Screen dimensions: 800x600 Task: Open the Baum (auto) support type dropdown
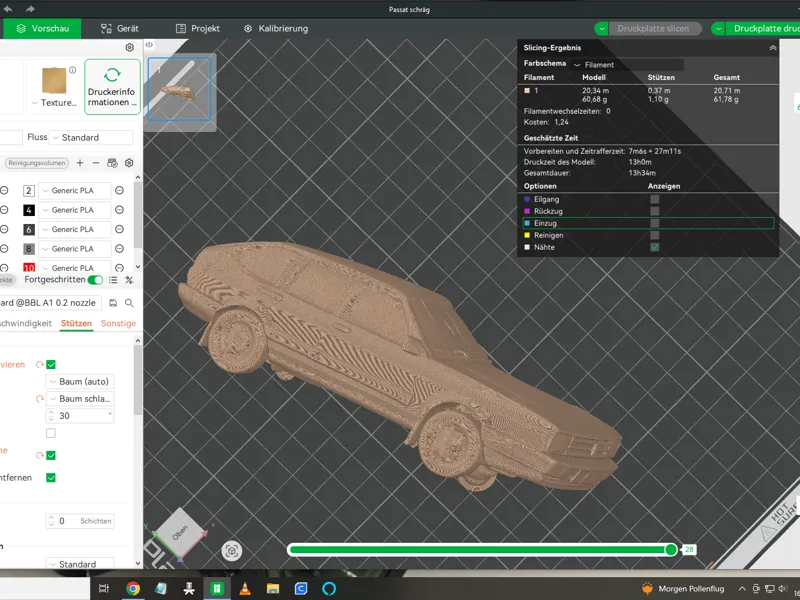click(x=80, y=382)
